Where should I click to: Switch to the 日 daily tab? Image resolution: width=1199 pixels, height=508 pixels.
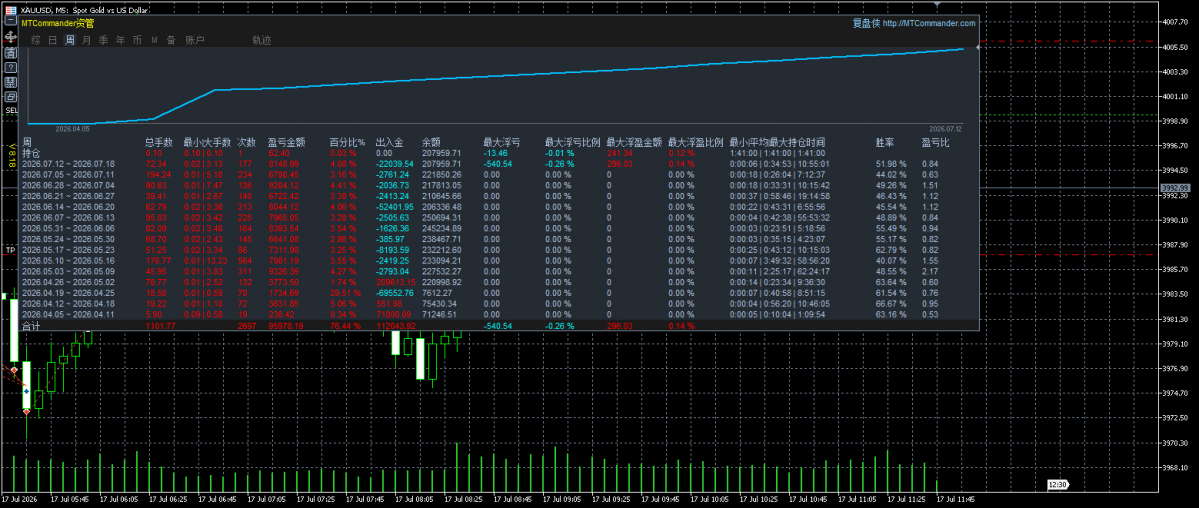point(53,40)
